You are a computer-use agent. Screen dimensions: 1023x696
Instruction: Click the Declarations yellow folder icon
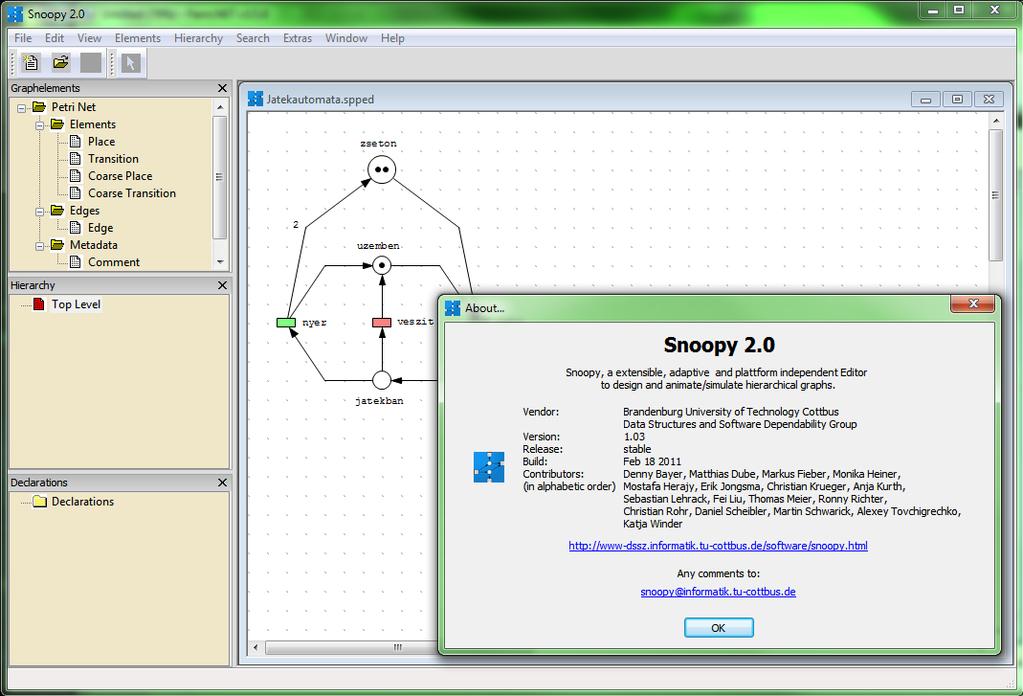click(x=40, y=502)
